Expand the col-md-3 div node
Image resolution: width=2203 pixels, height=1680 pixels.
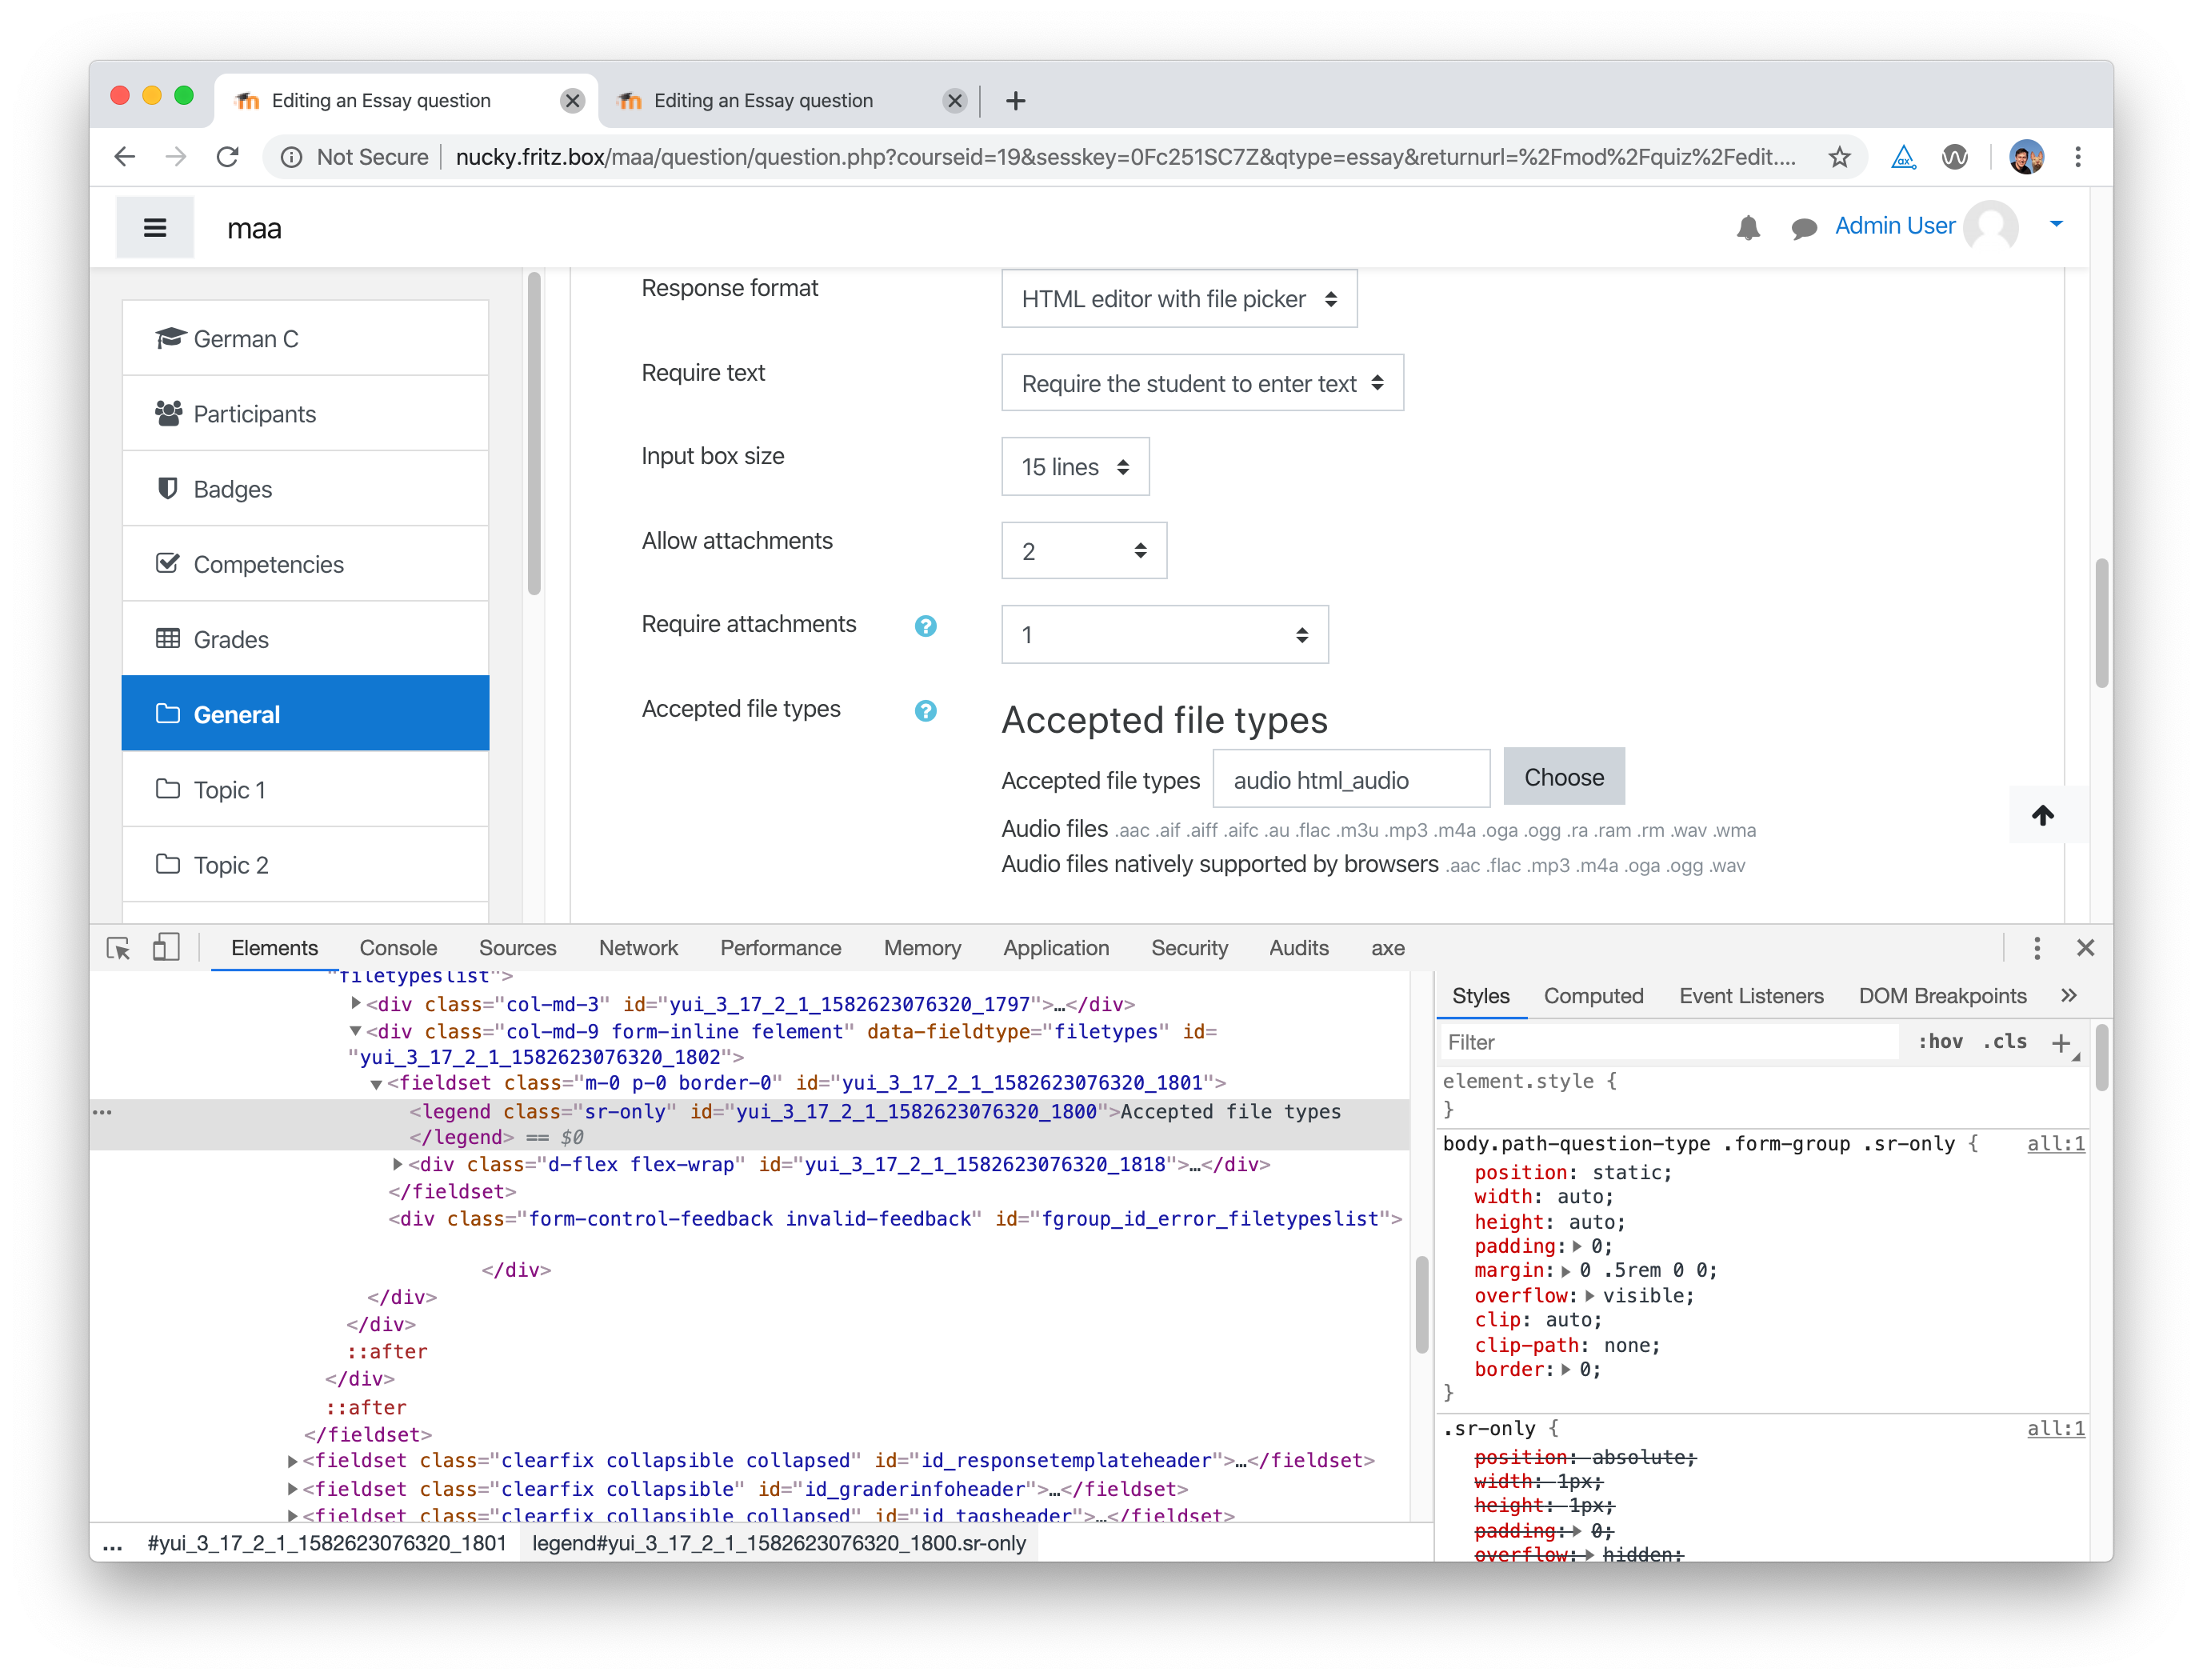click(356, 1003)
